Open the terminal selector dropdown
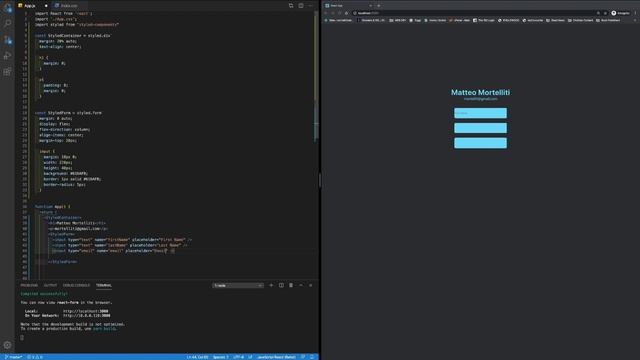Image resolution: width=640 pixels, height=360 pixels. coord(238,285)
